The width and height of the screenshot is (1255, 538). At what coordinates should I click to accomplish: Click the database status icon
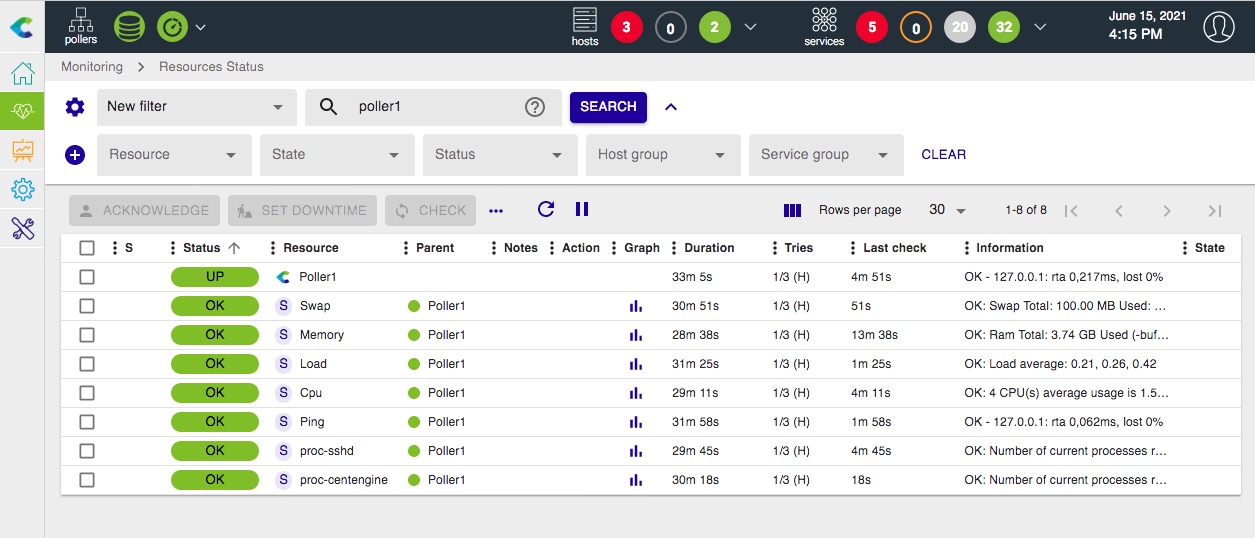click(x=129, y=26)
